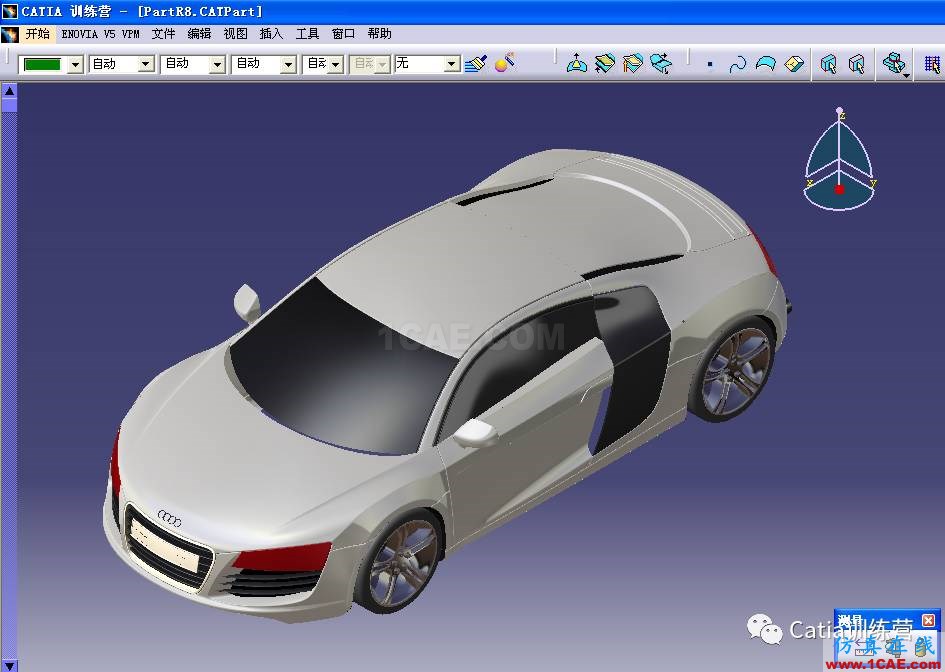The image size is (945, 672).
Task: Enable the curve selection filter
Action: pos(738,64)
